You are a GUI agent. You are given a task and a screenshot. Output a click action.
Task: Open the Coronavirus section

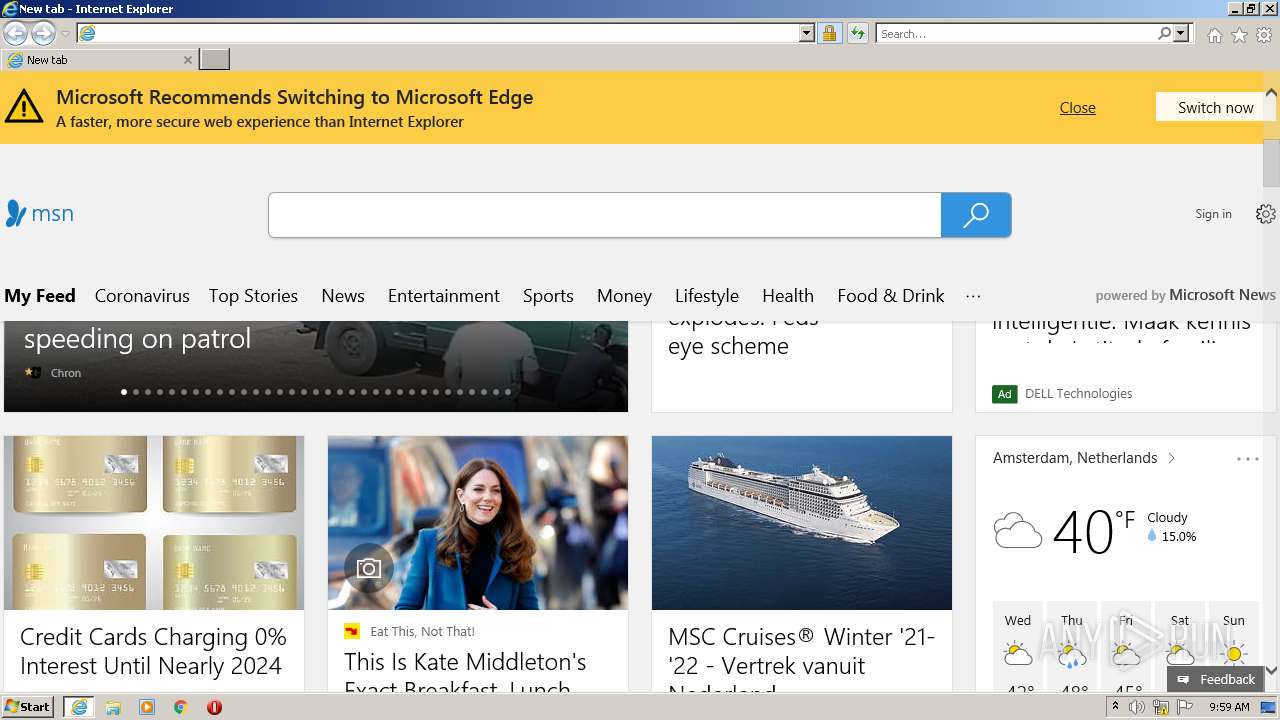[x=142, y=295]
